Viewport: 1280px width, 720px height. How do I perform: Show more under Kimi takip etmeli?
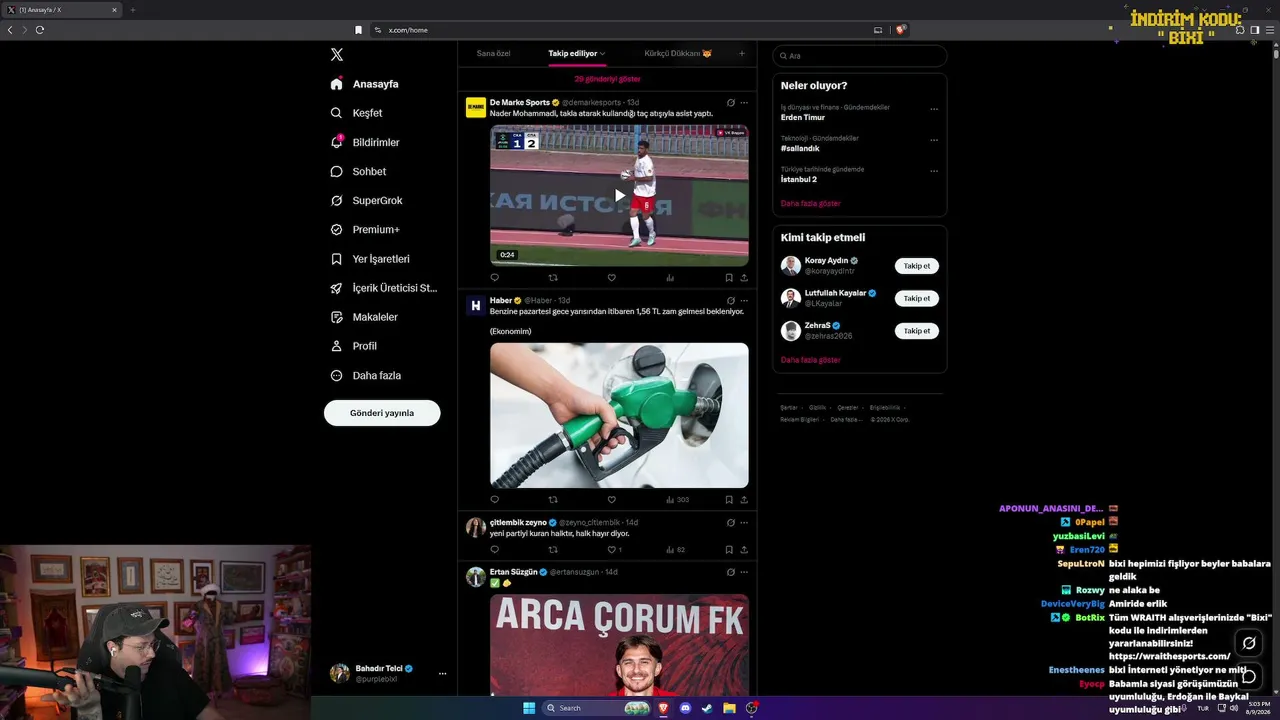click(x=811, y=359)
